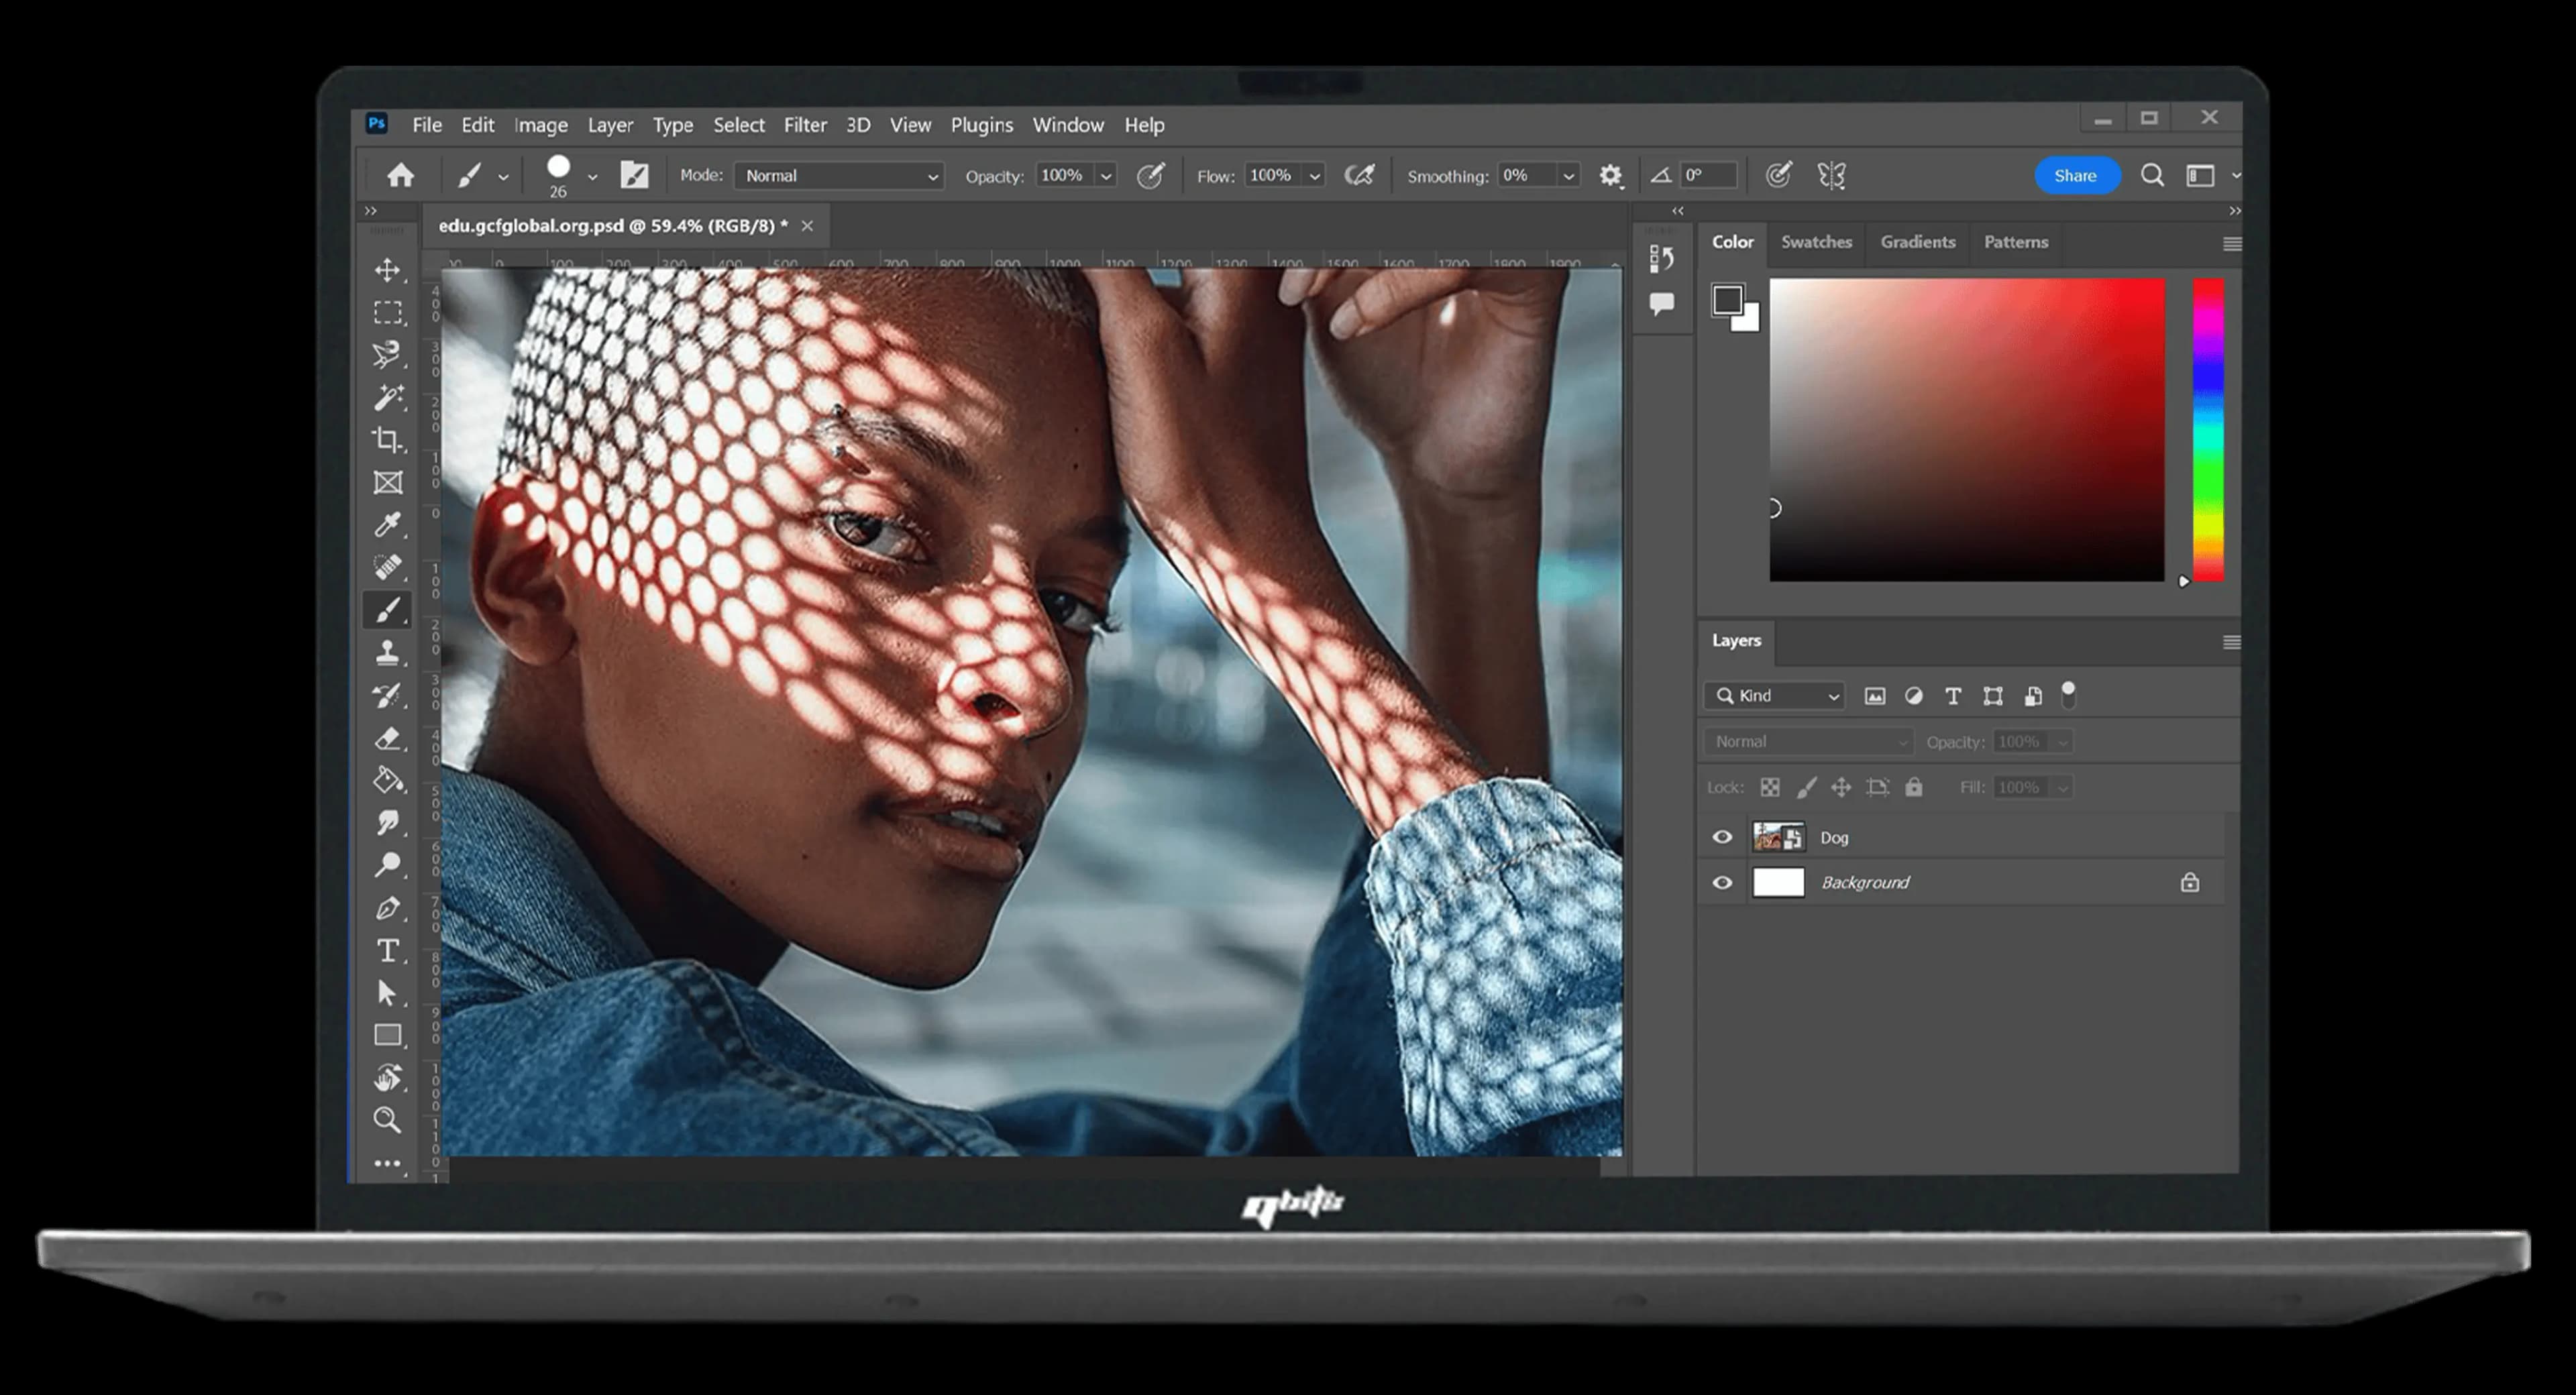
Task: Open the Filter menu
Action: 804,125
